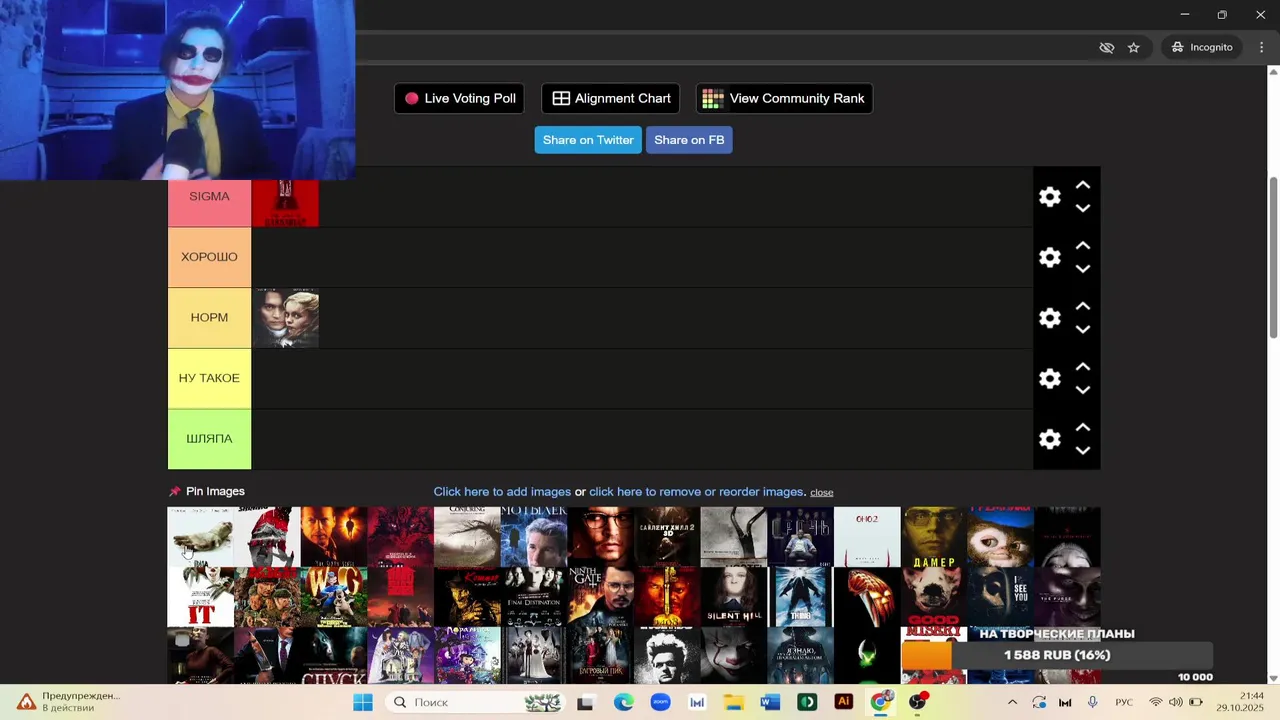Move НОРМ tier row up
Screen dimensions: 1280x720
1082,307
